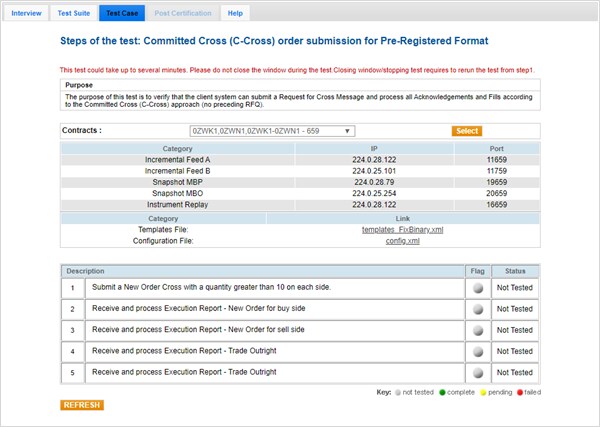Click the flag indicator for step 3
The width and height of the screenshot is (600, 427).
point(477,329)
